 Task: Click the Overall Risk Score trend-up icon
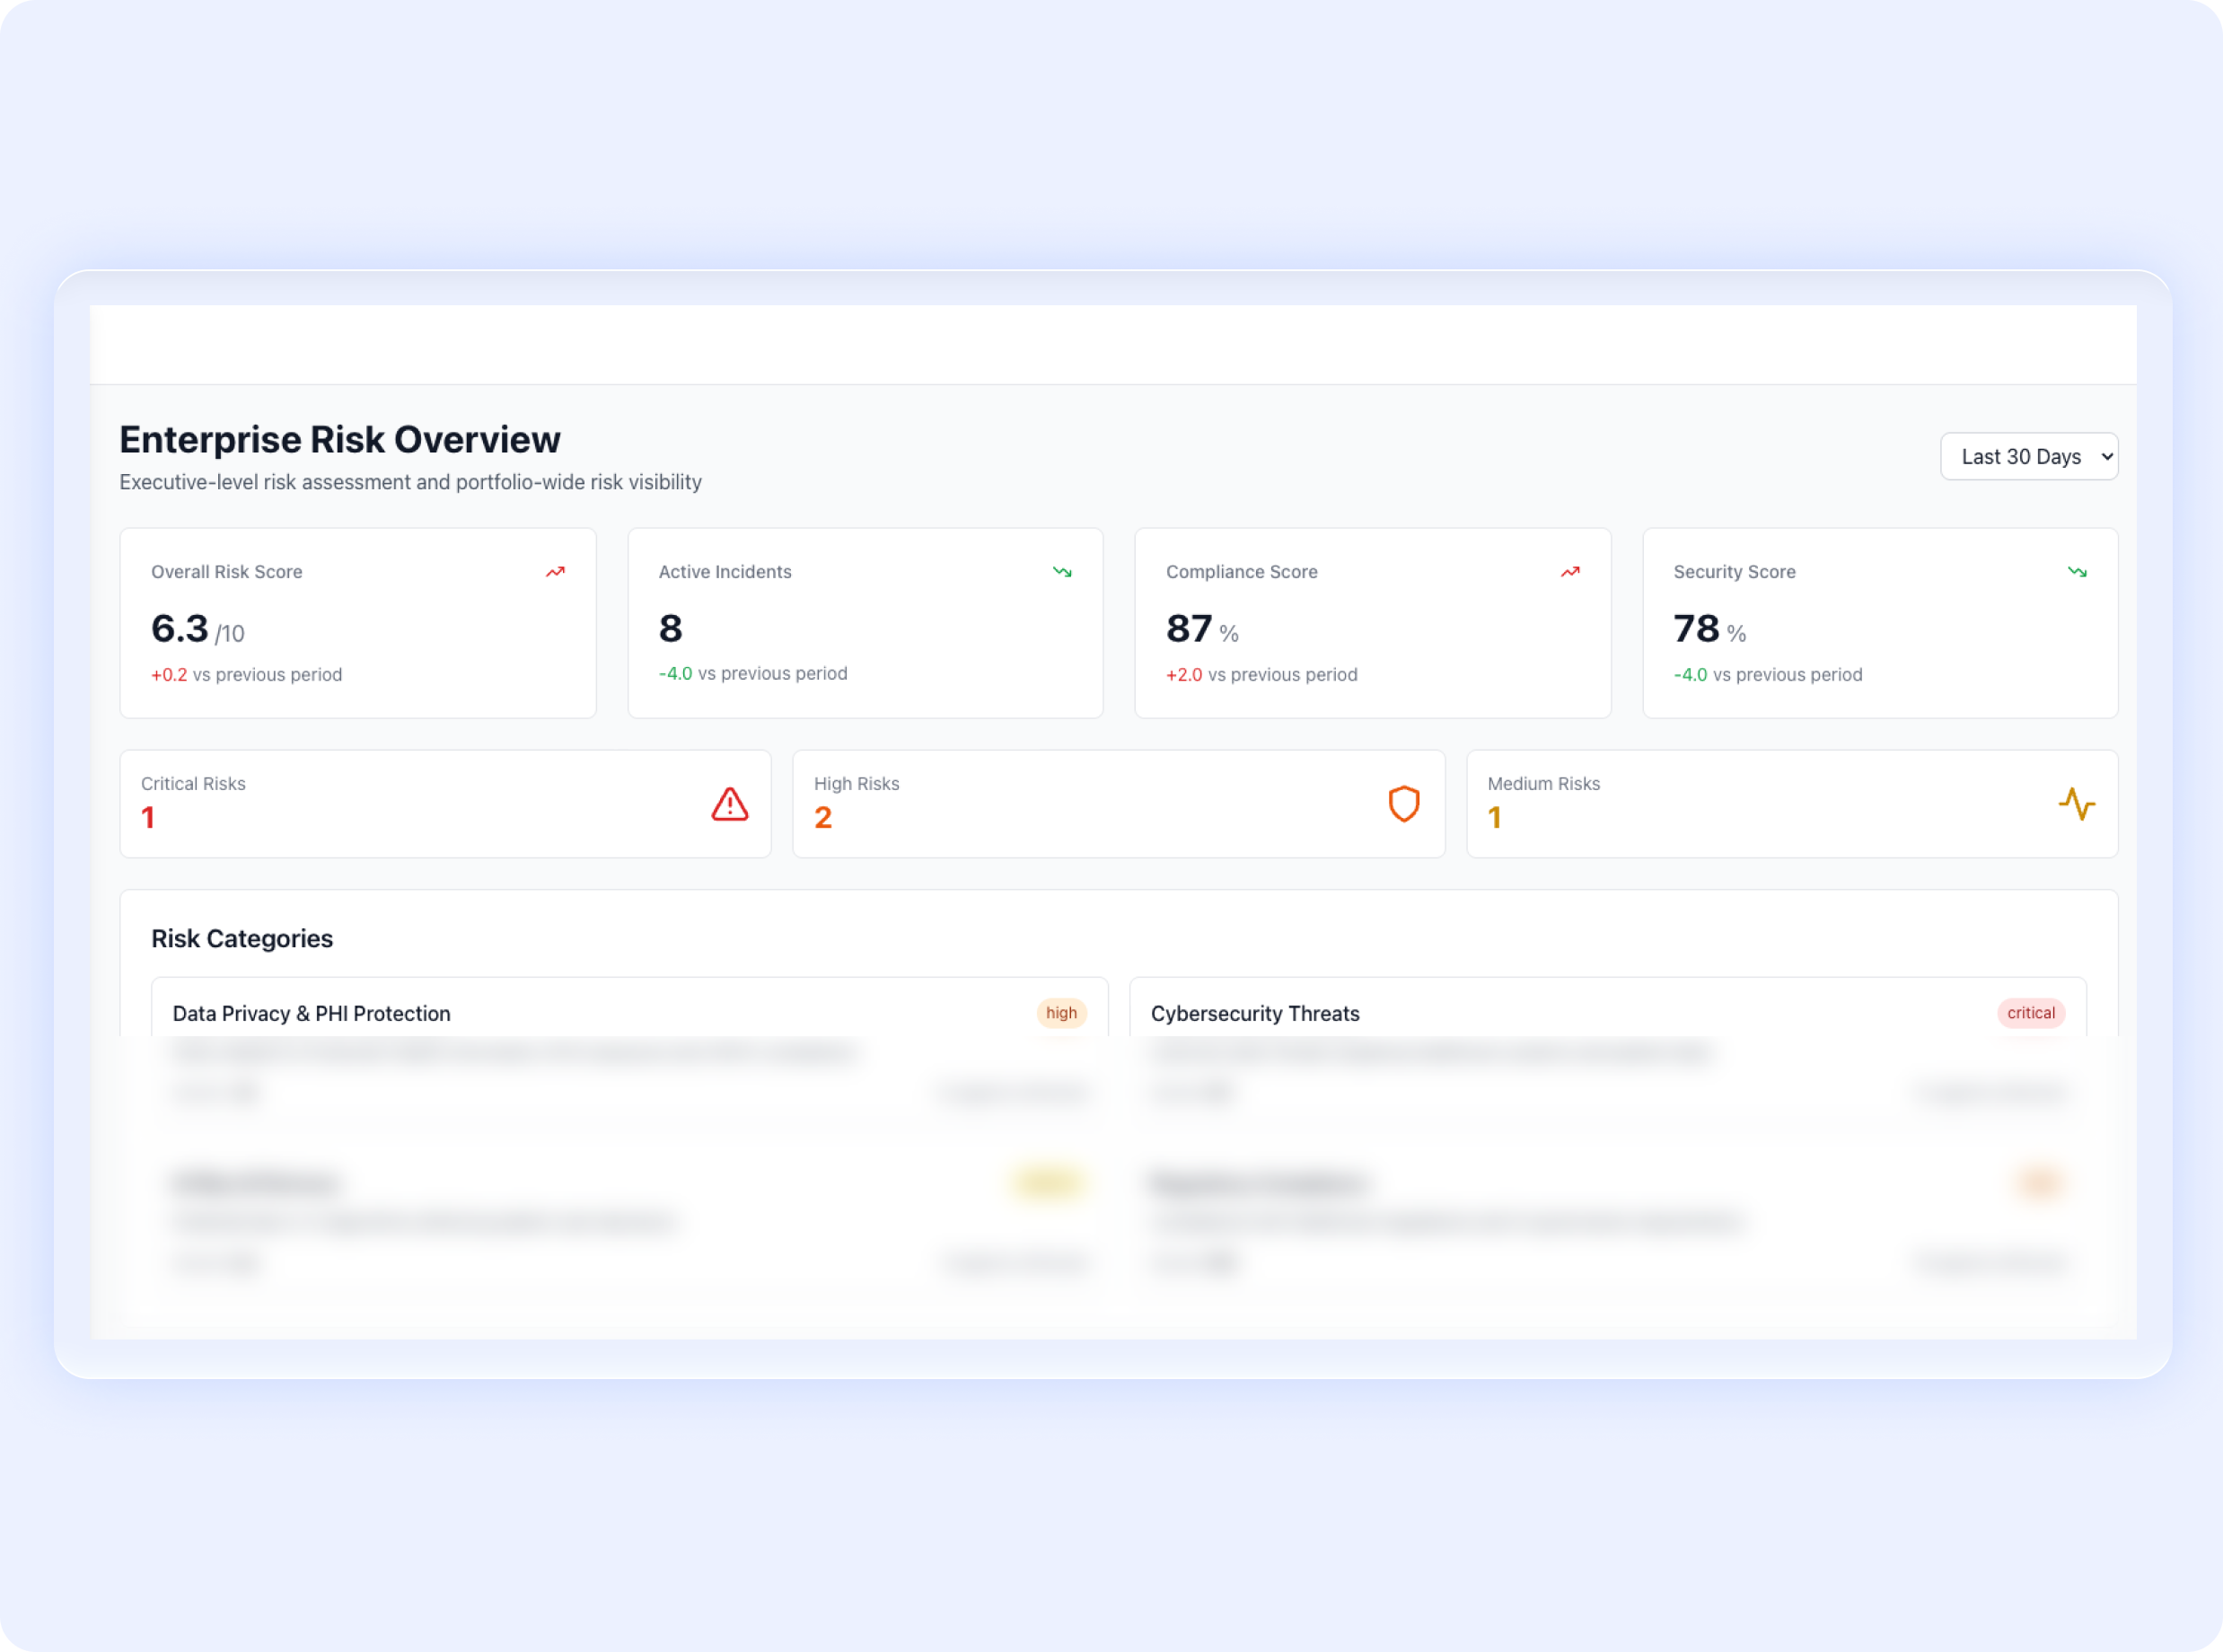click(555, 572)
